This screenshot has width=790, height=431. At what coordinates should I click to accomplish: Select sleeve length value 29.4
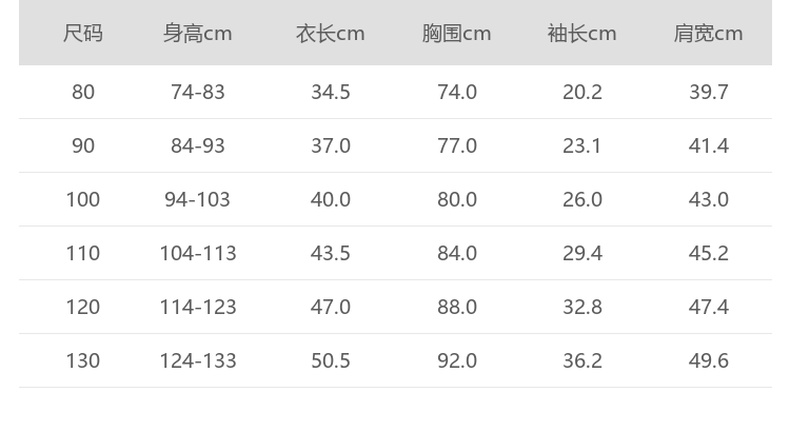tap(582, 254)
